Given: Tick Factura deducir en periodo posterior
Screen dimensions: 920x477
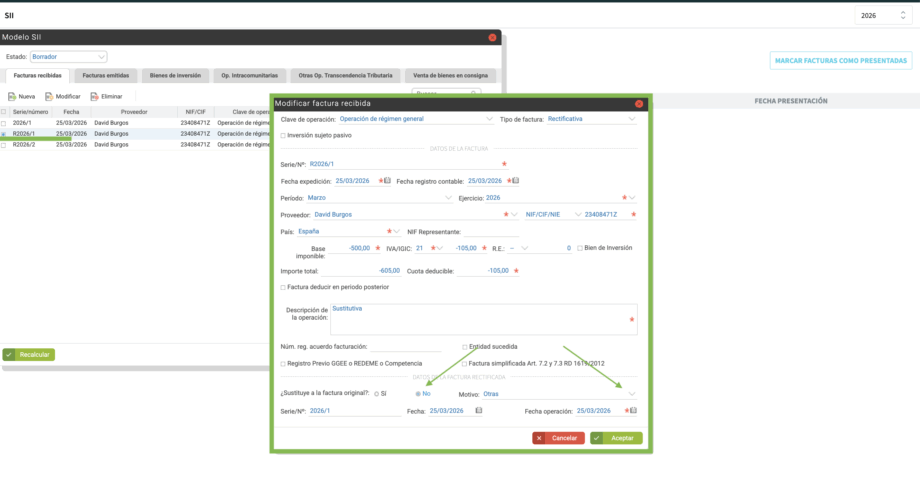Looking at the screenshot, I should [x=284, y=287].
